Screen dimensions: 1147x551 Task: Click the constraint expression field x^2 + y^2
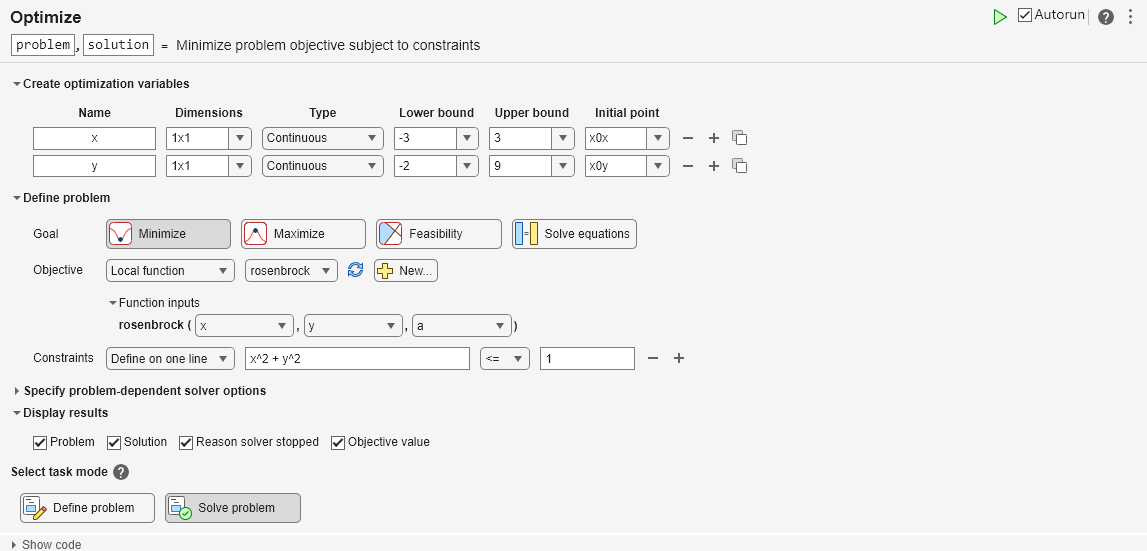click(x=356, y=358)
